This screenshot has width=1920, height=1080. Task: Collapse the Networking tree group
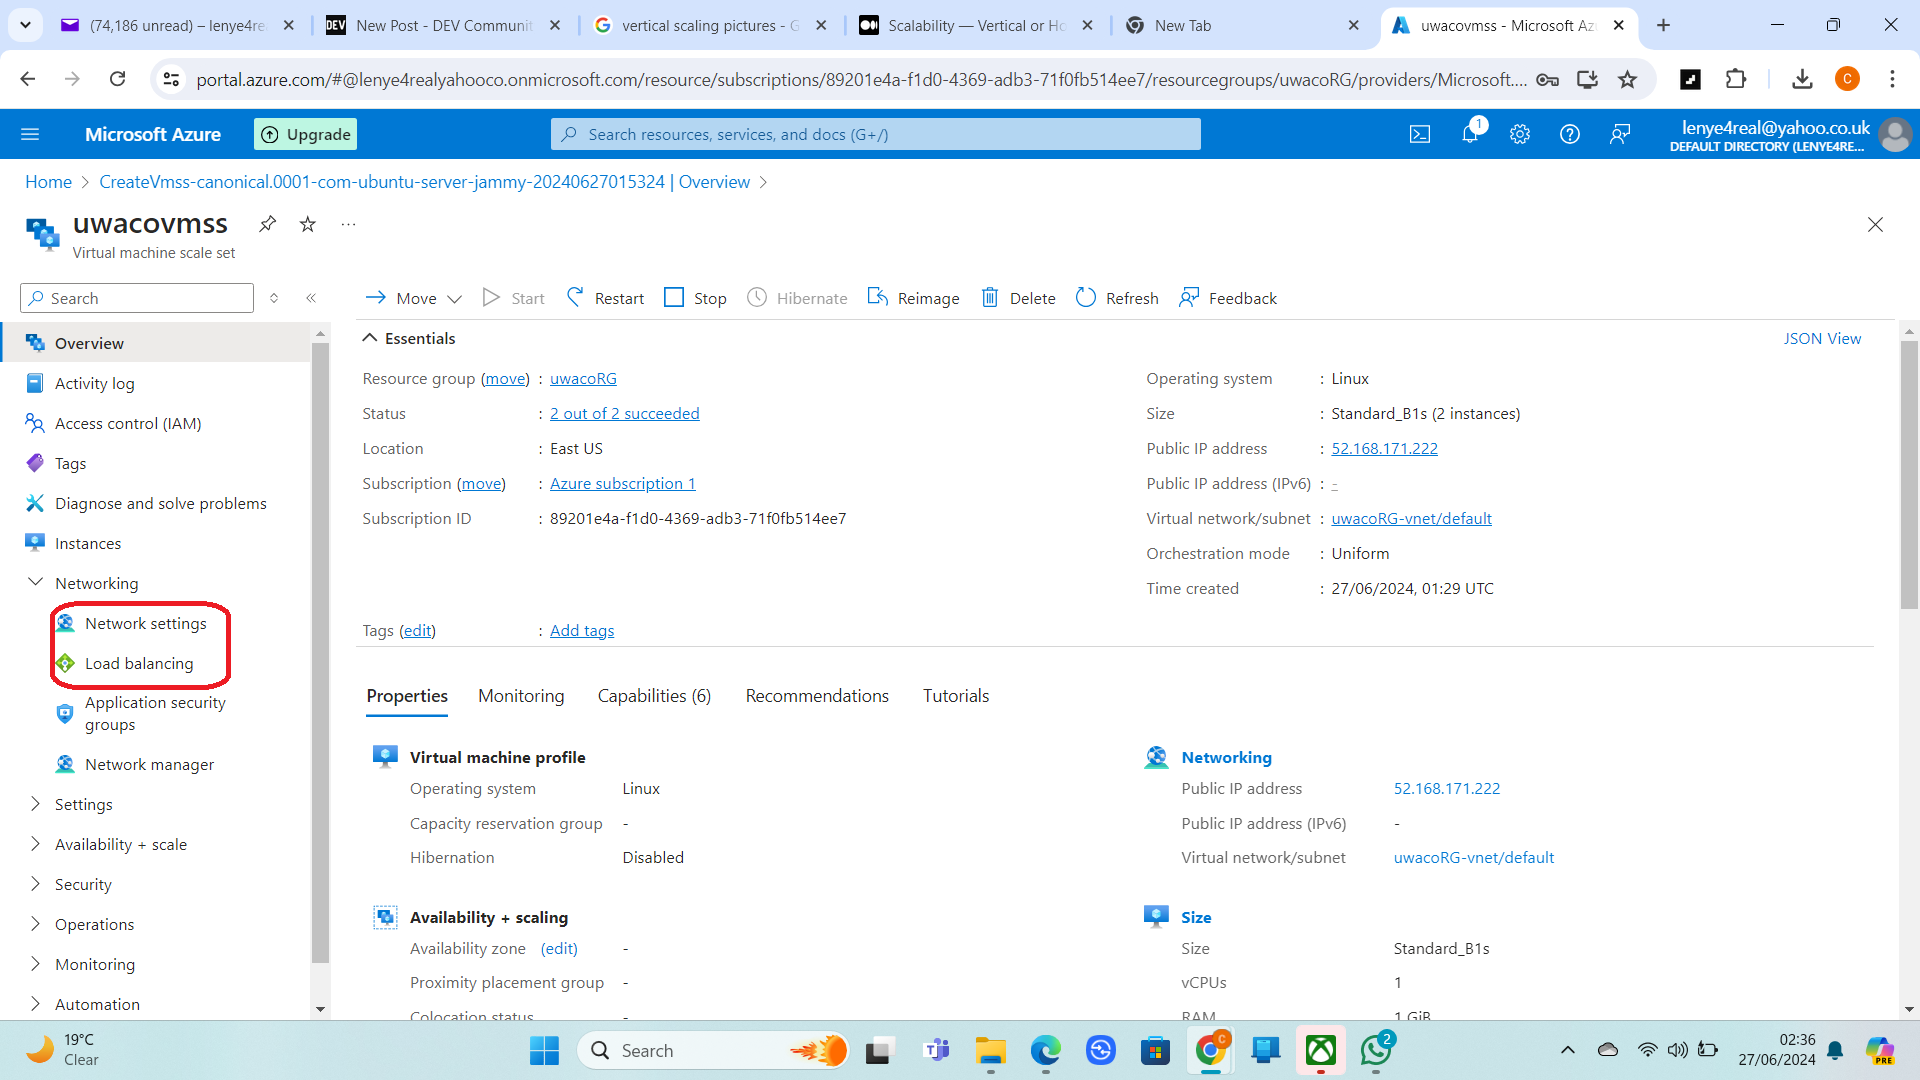[36, 583]
